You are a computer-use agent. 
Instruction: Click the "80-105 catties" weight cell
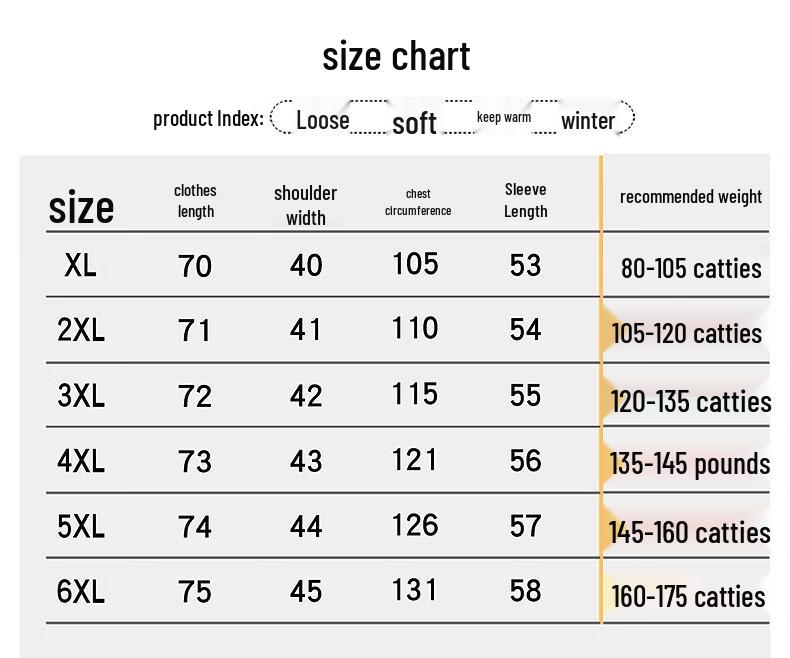(x=690, y=268)
